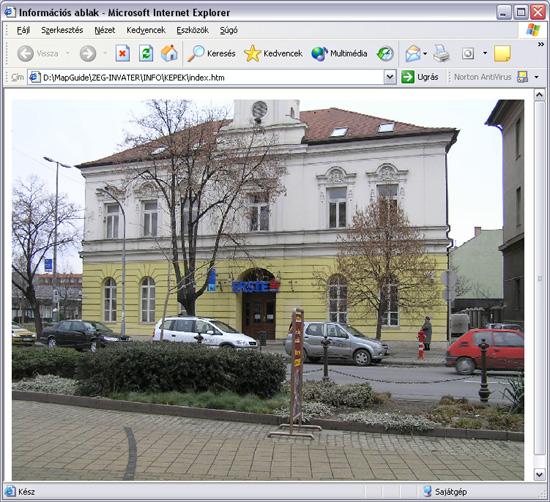The height and width of the screenshot is (502, 550).
Task: Refresh the page with green arrows icon
Action: [x=146, y=54]
